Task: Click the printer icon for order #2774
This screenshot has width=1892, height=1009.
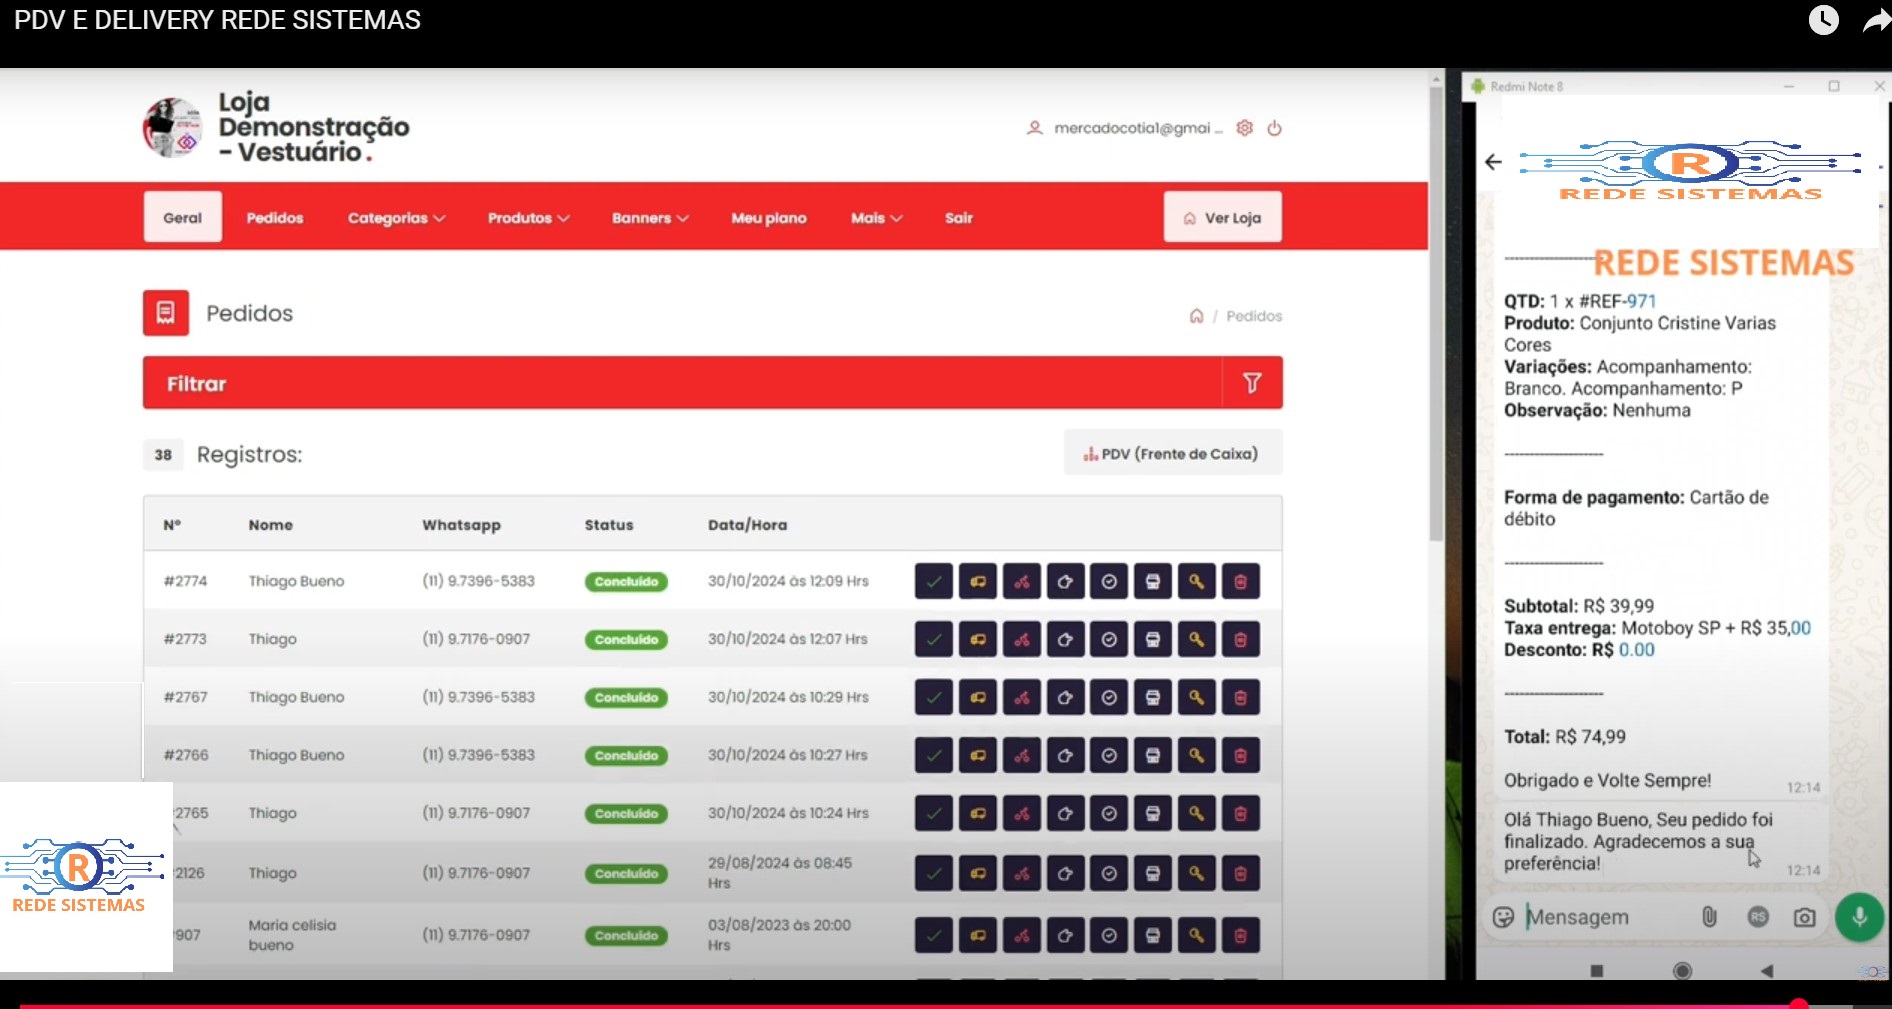Action: point(1153,581)
